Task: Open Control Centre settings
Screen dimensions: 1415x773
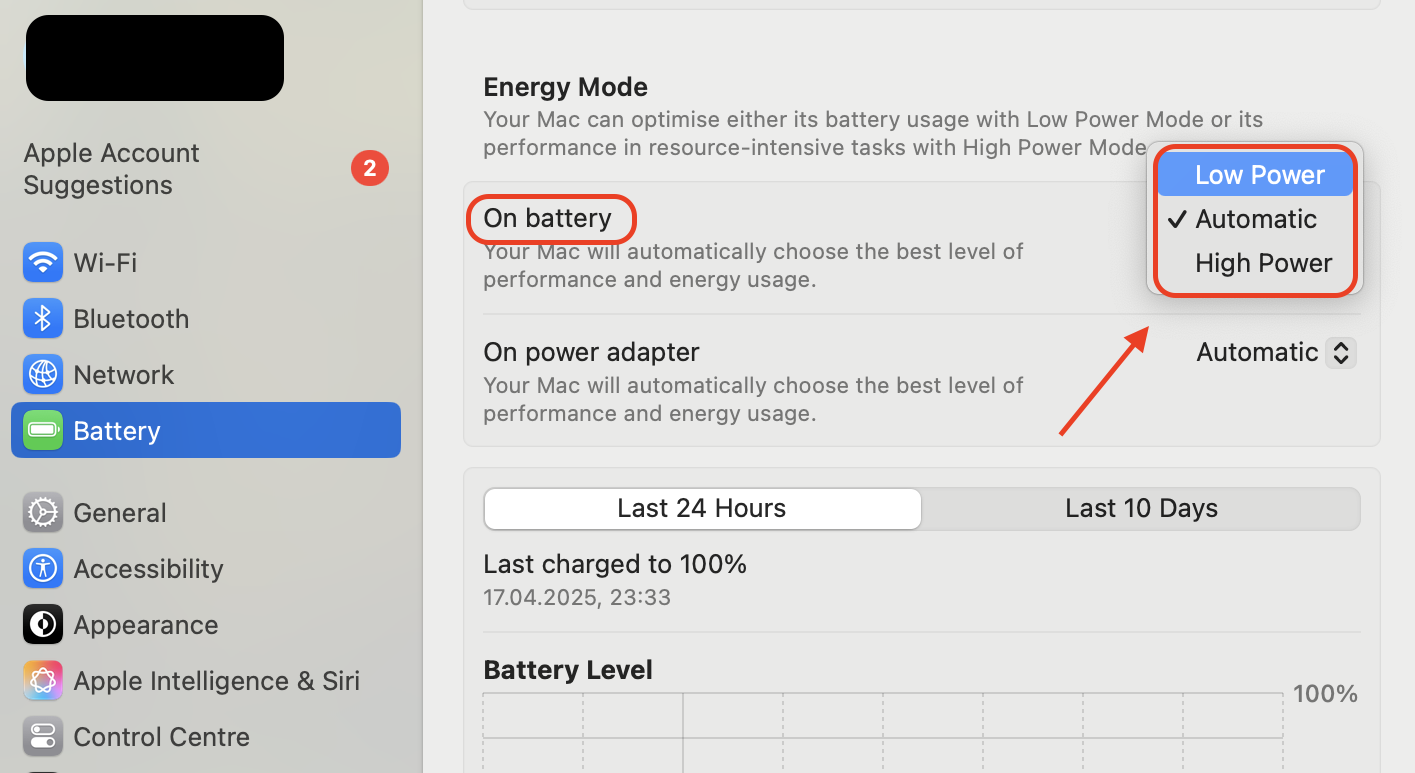Action: click(42, 736)
